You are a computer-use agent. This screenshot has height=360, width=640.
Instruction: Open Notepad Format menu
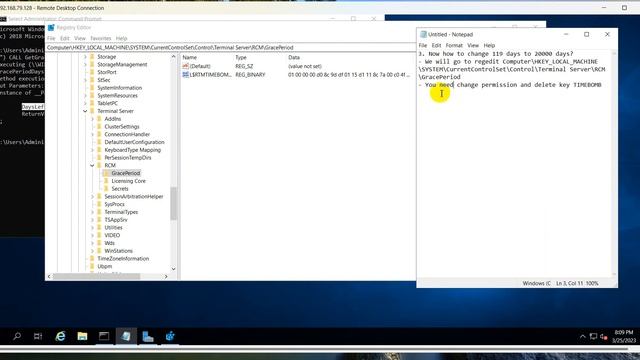coord(454,45)
